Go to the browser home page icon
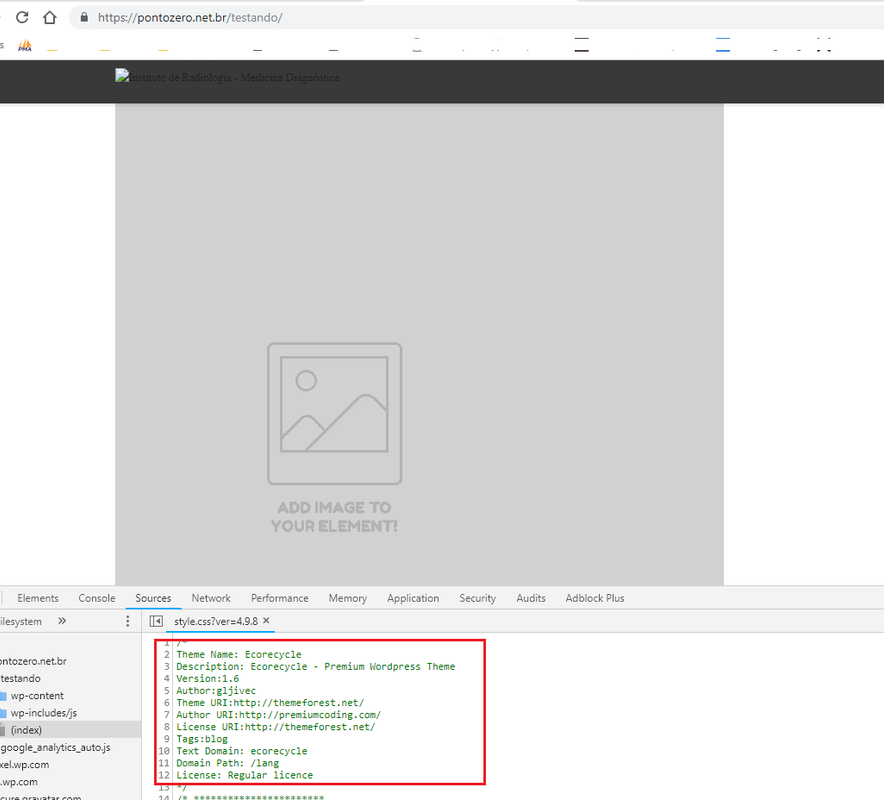884x800 pixels. 50,17
